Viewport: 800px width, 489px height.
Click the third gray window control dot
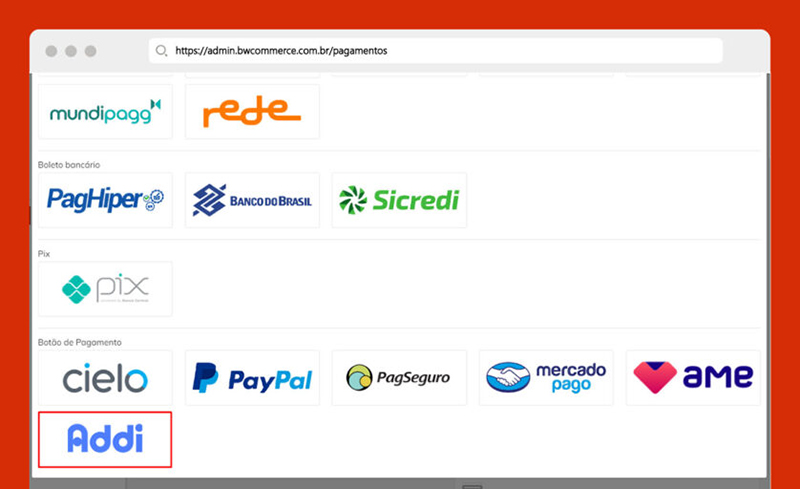pos(90,51)
